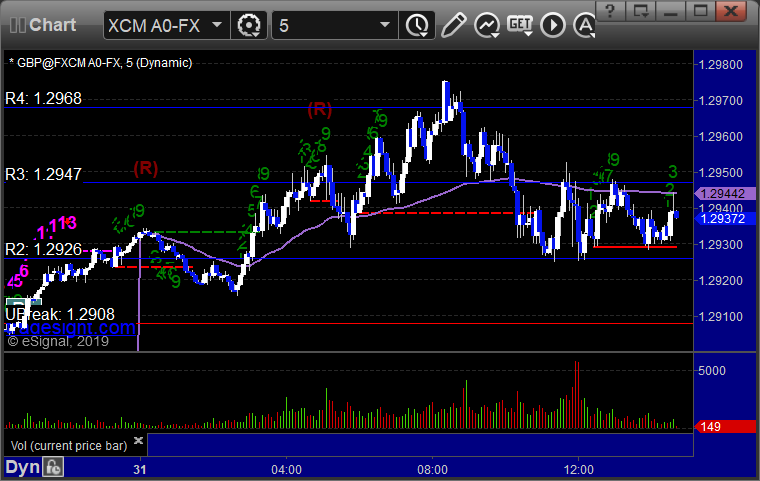Viewport: 760px width, 481px height.
Task: Click the 04:00 time axis label
Action: (x=286, y=470)
